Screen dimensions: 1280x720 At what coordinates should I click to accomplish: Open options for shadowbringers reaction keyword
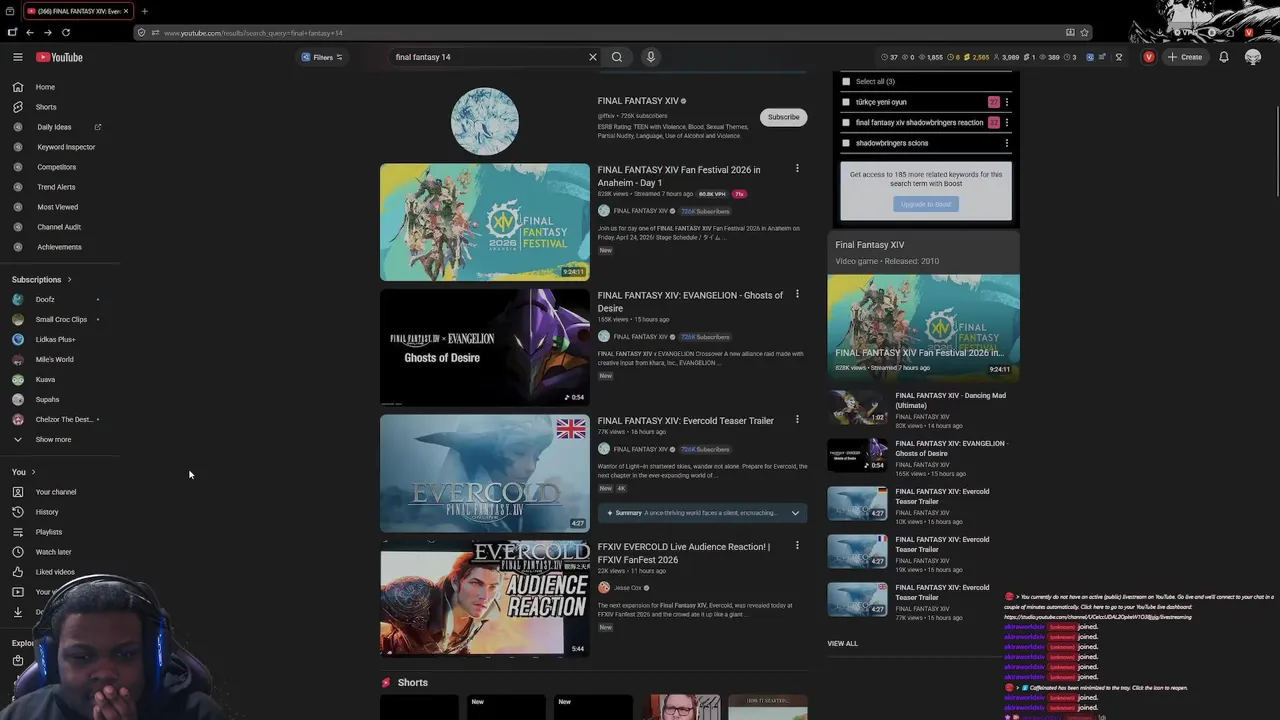1007,122
